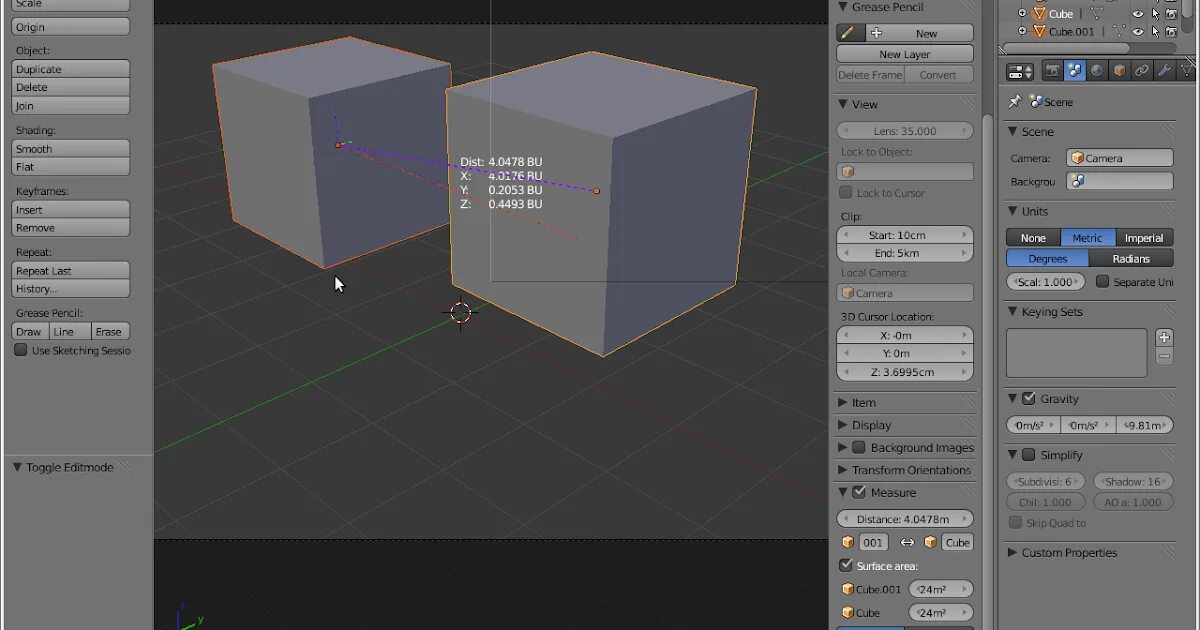The height and width of the screenshot is (630, 1200).
Task: Expand the Custom Properties panel
Action: coord(1012,552)
